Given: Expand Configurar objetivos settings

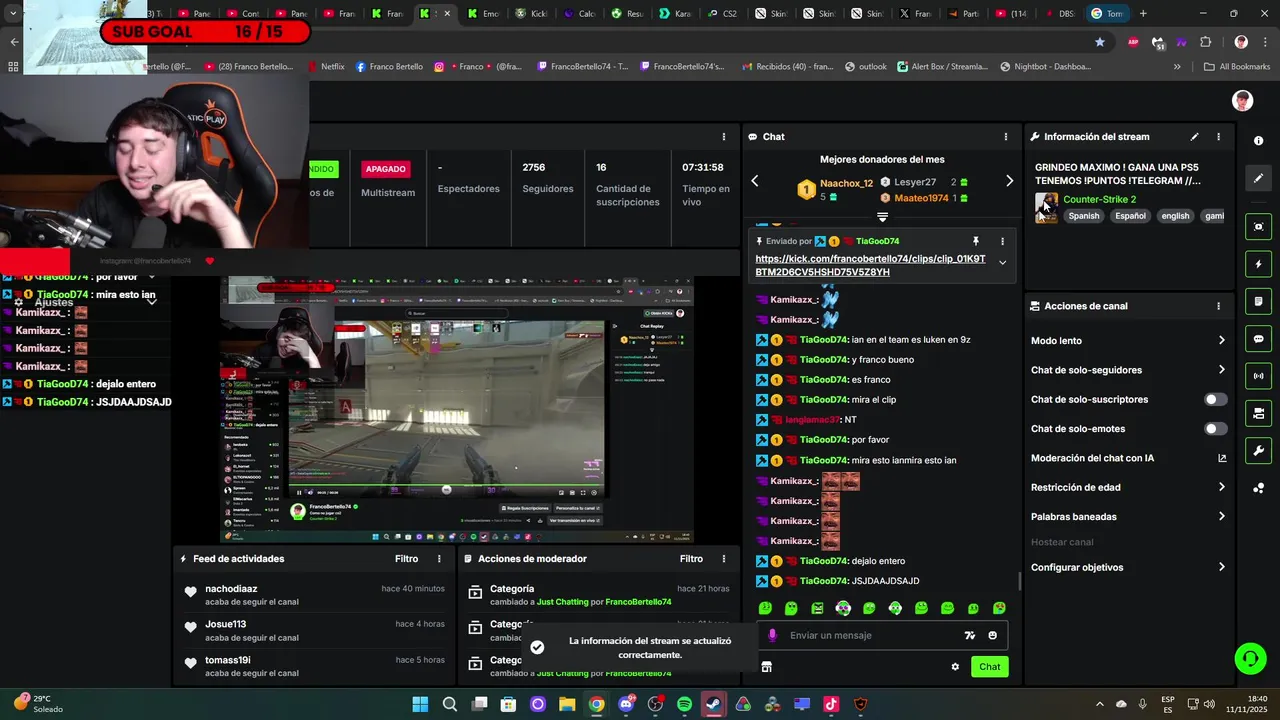Looking at the screenshot, I should 1128,567.
